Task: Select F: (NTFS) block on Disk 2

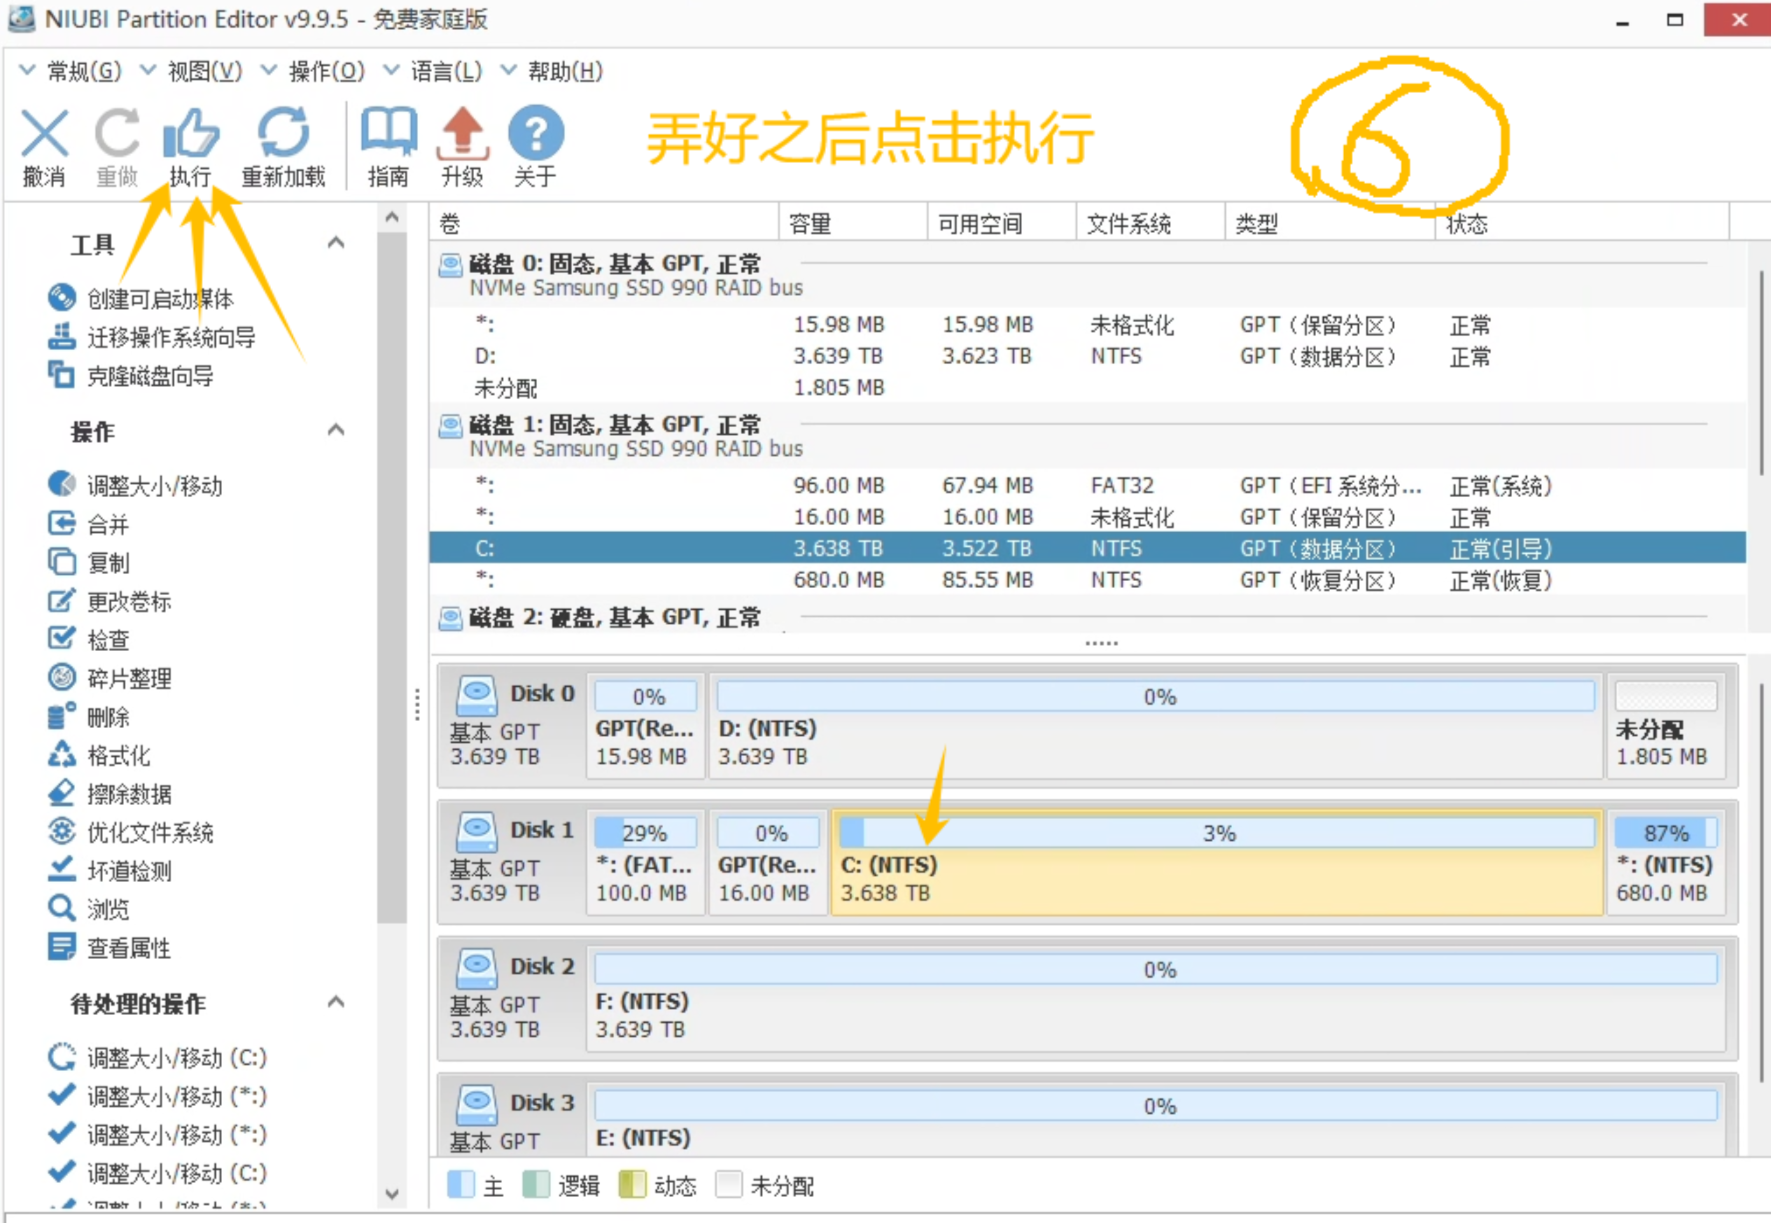Action: pos(1155,999)
